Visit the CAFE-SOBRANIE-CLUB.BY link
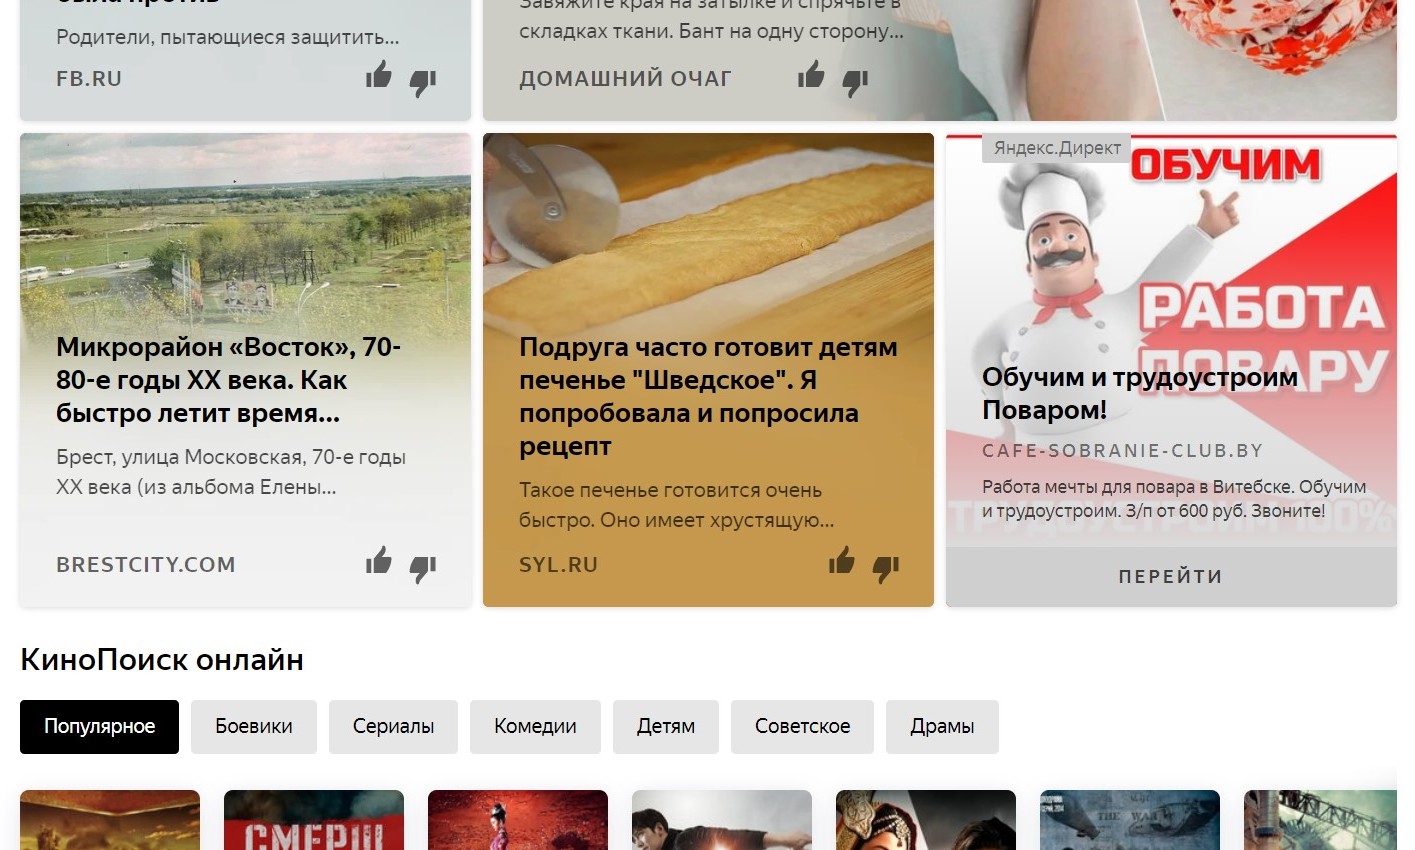Screen dimensions: 1415x850 click(x=1122, y=451)
